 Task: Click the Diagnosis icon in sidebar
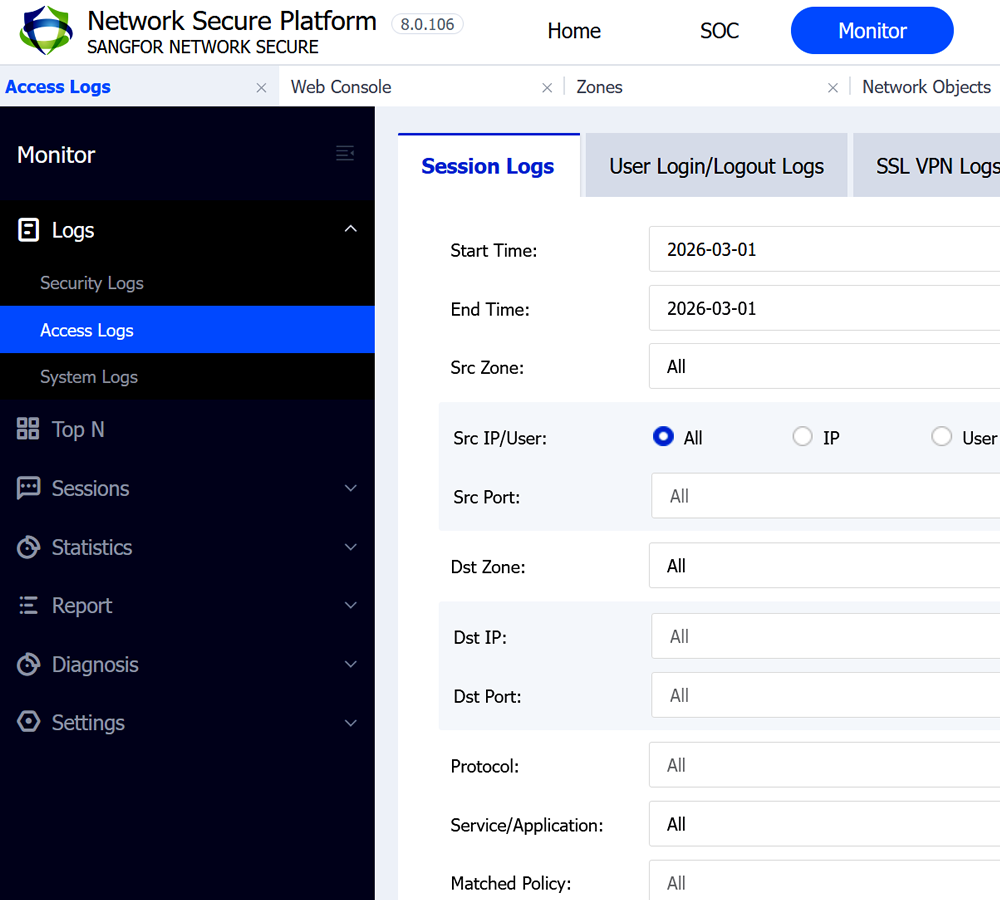coord(29,664)
